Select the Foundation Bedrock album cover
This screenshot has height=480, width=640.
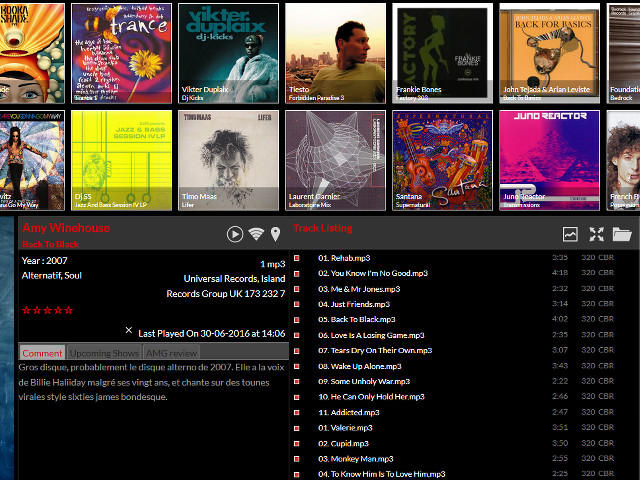pos(623,53)
